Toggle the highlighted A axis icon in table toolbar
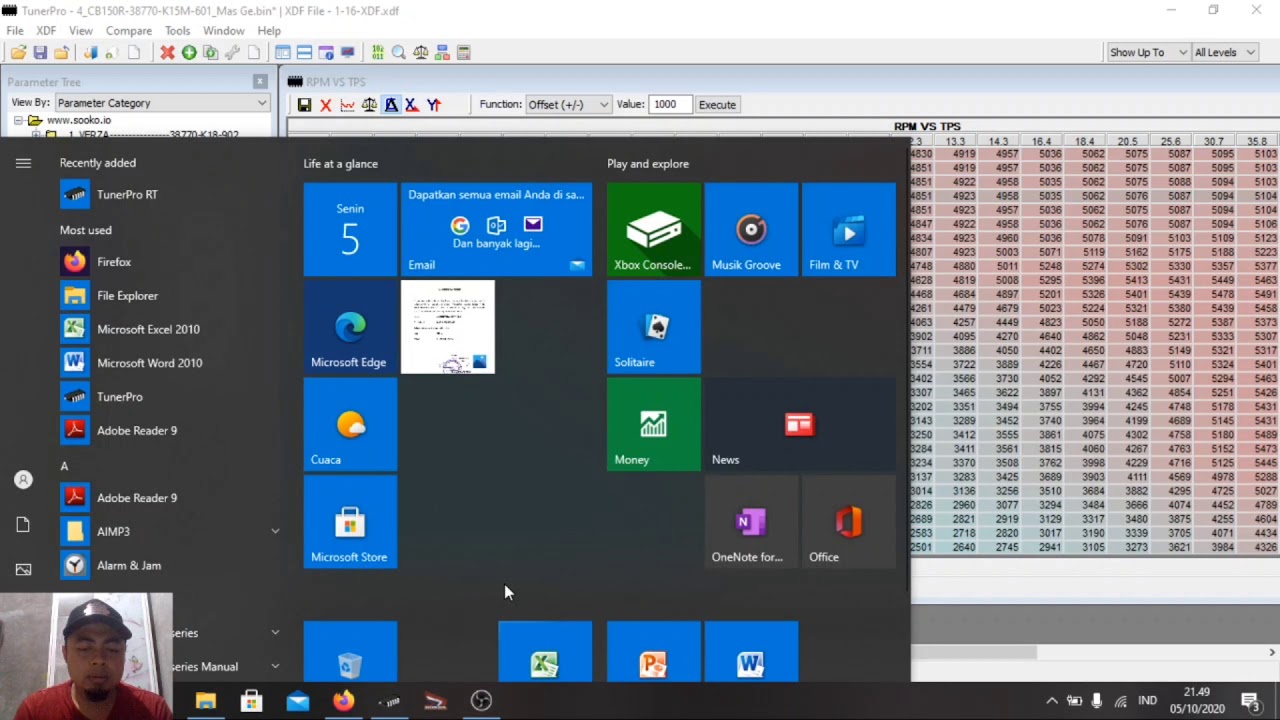 pos(391,105)
